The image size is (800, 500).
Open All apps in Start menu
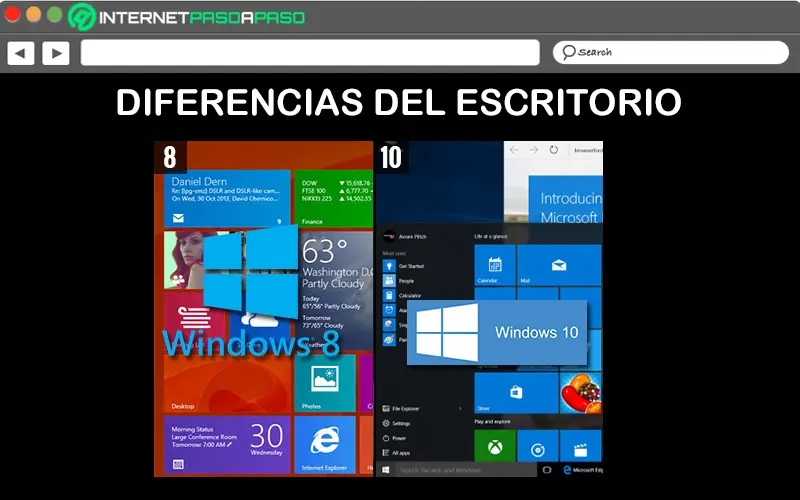[x=396, y=453]
